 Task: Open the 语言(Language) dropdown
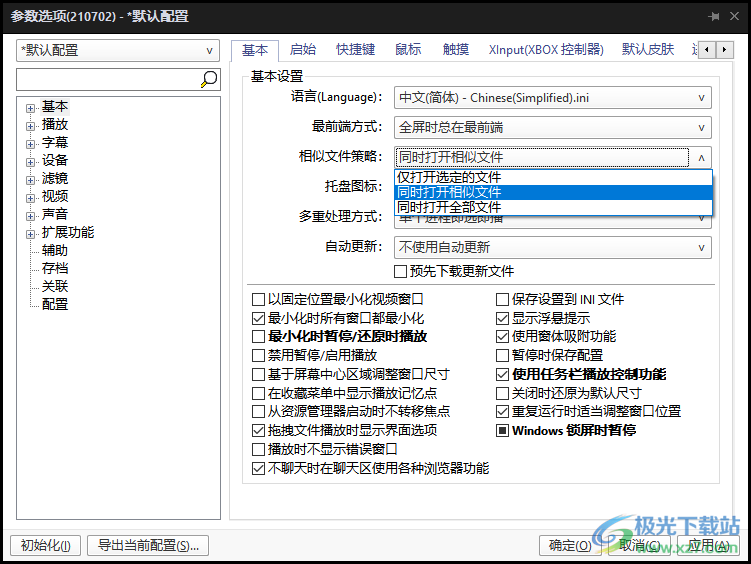[x=552, y=97]
